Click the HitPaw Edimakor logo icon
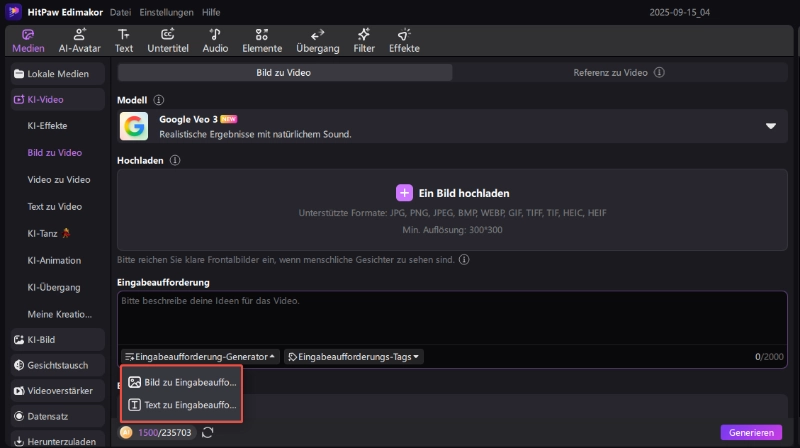 13,12
